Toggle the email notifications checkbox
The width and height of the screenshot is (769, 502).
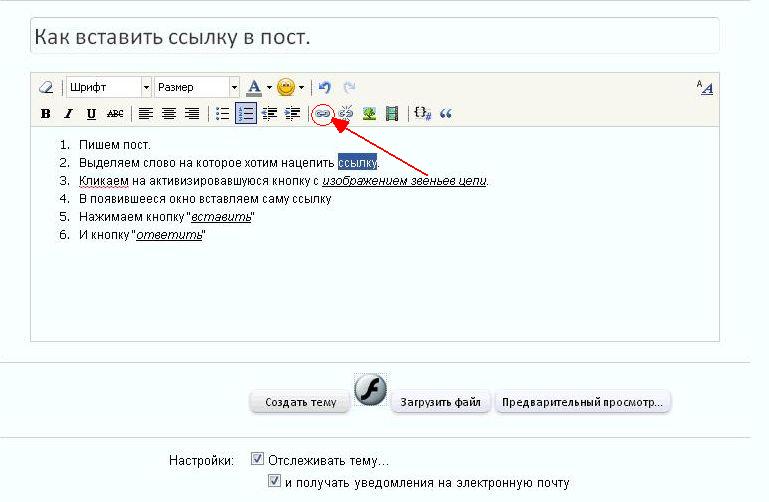pos(274,481)
